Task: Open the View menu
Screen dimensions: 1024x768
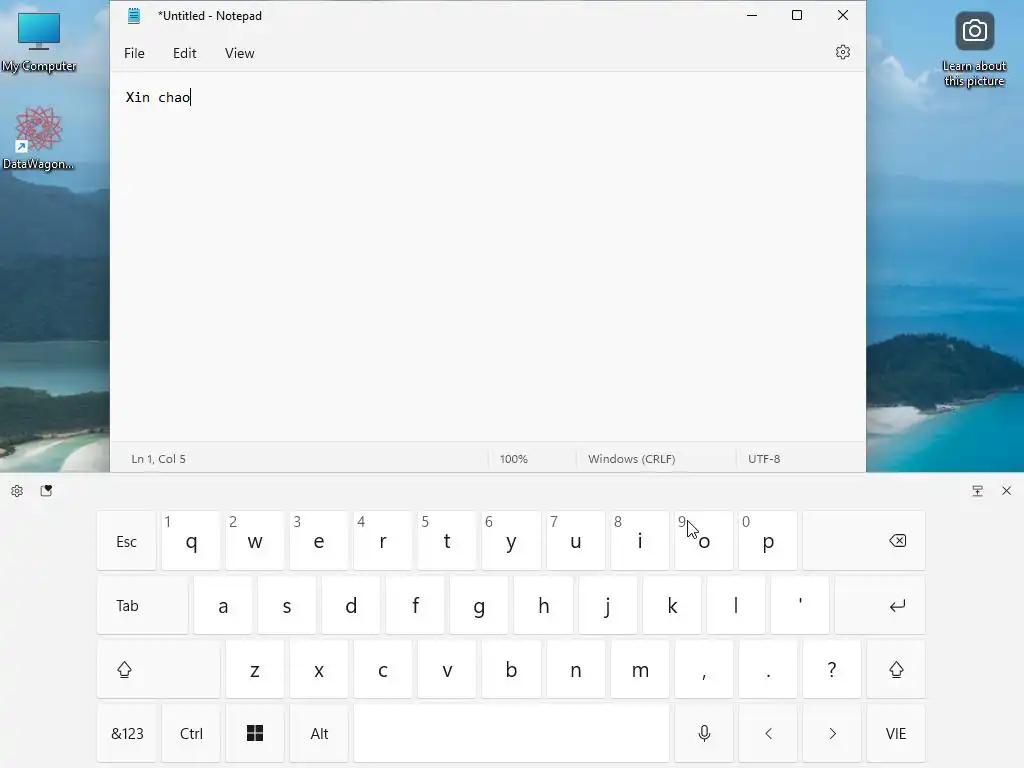Action: pyautogui.click(x=240, y=54)
